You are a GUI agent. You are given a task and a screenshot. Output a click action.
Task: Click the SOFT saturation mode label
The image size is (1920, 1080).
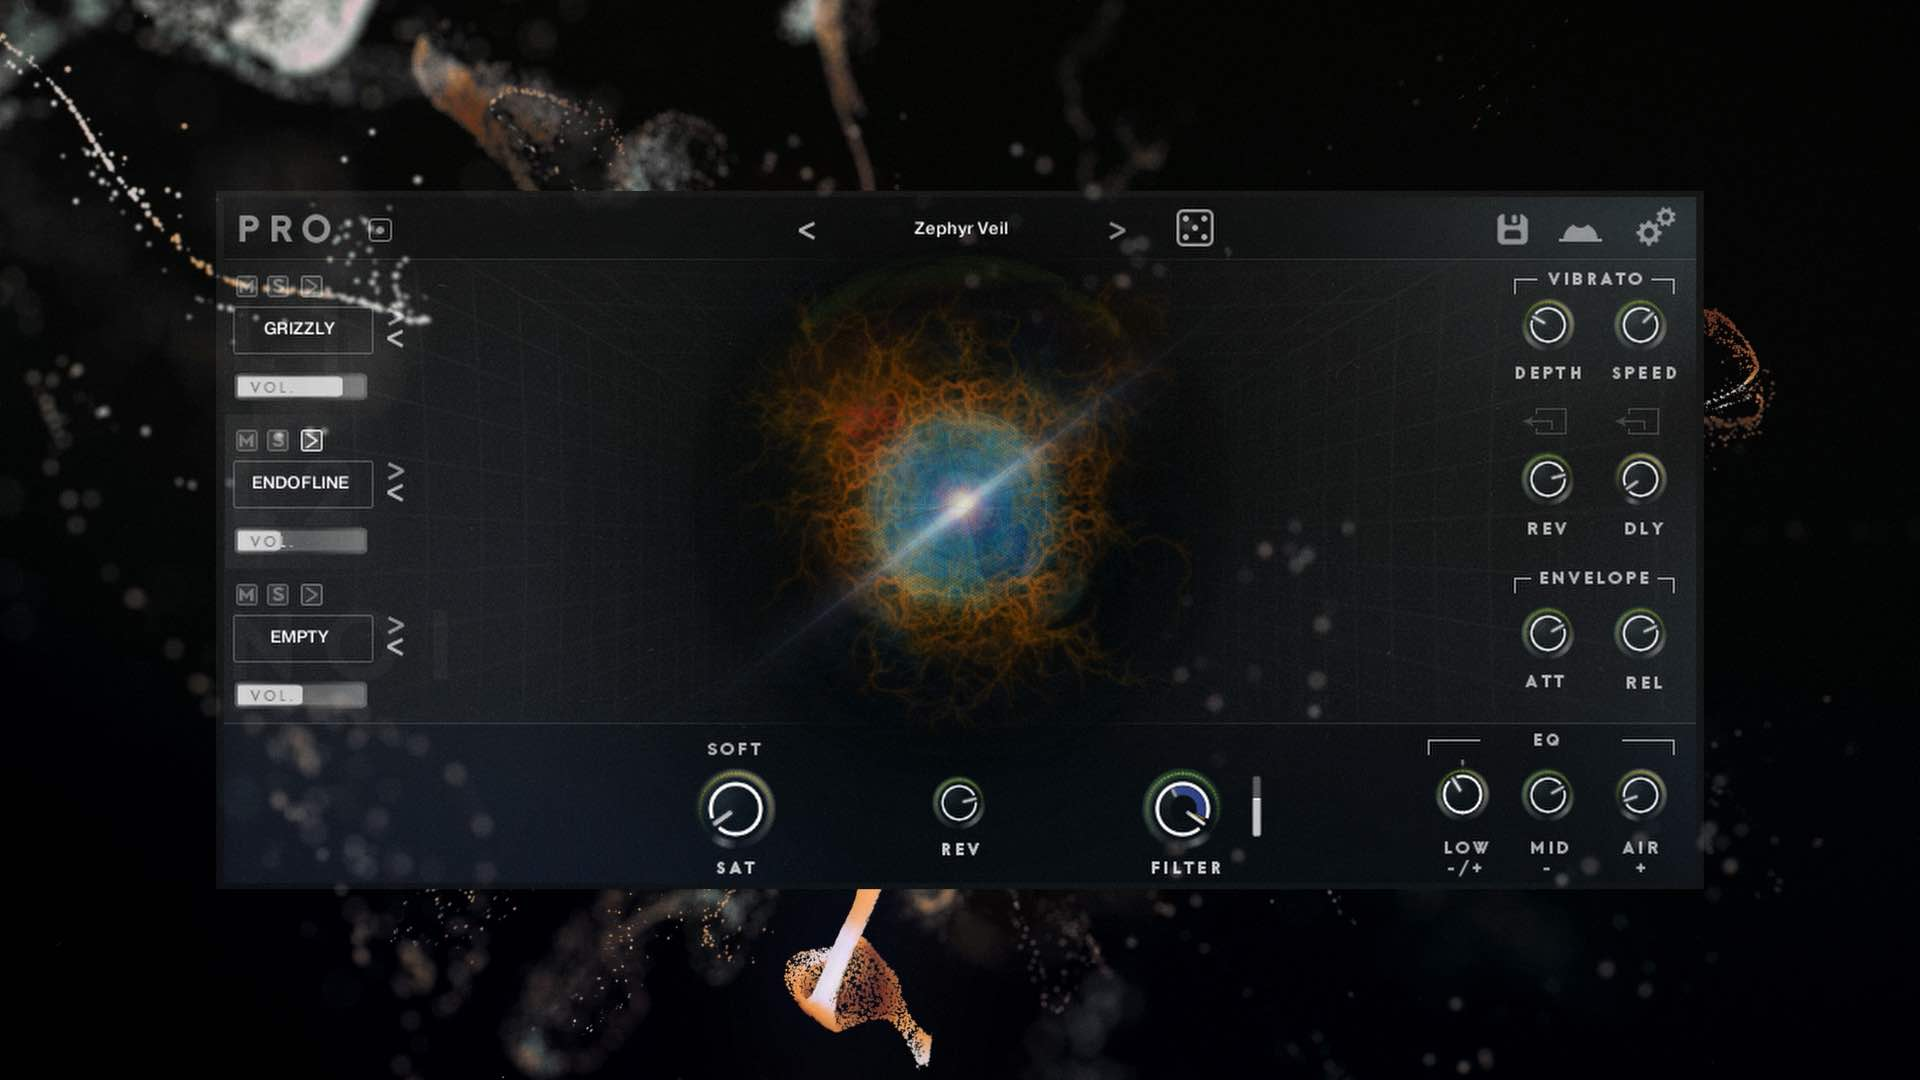[x=734, y=749]
